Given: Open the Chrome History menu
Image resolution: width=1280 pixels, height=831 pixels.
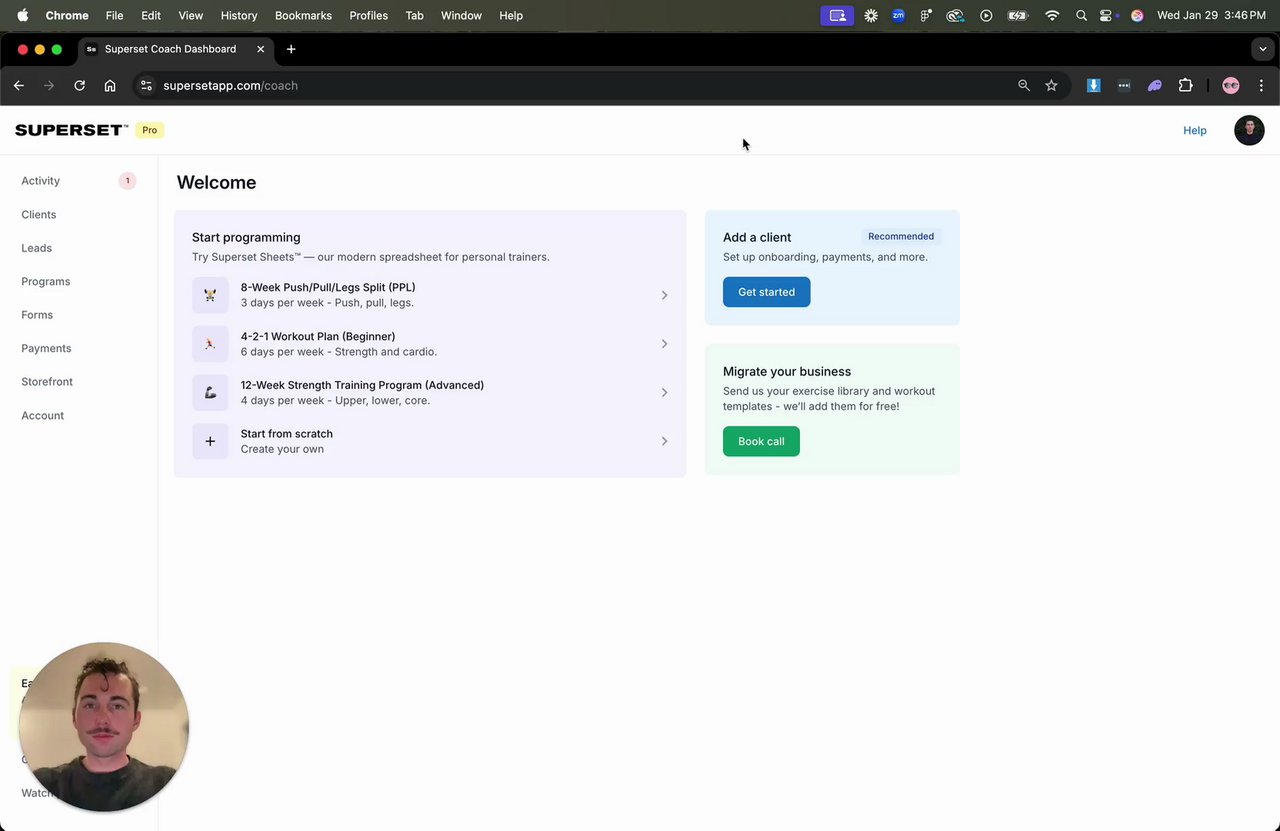Looking at the screenshot, I should pyautogui.click(x=239, y=16).
